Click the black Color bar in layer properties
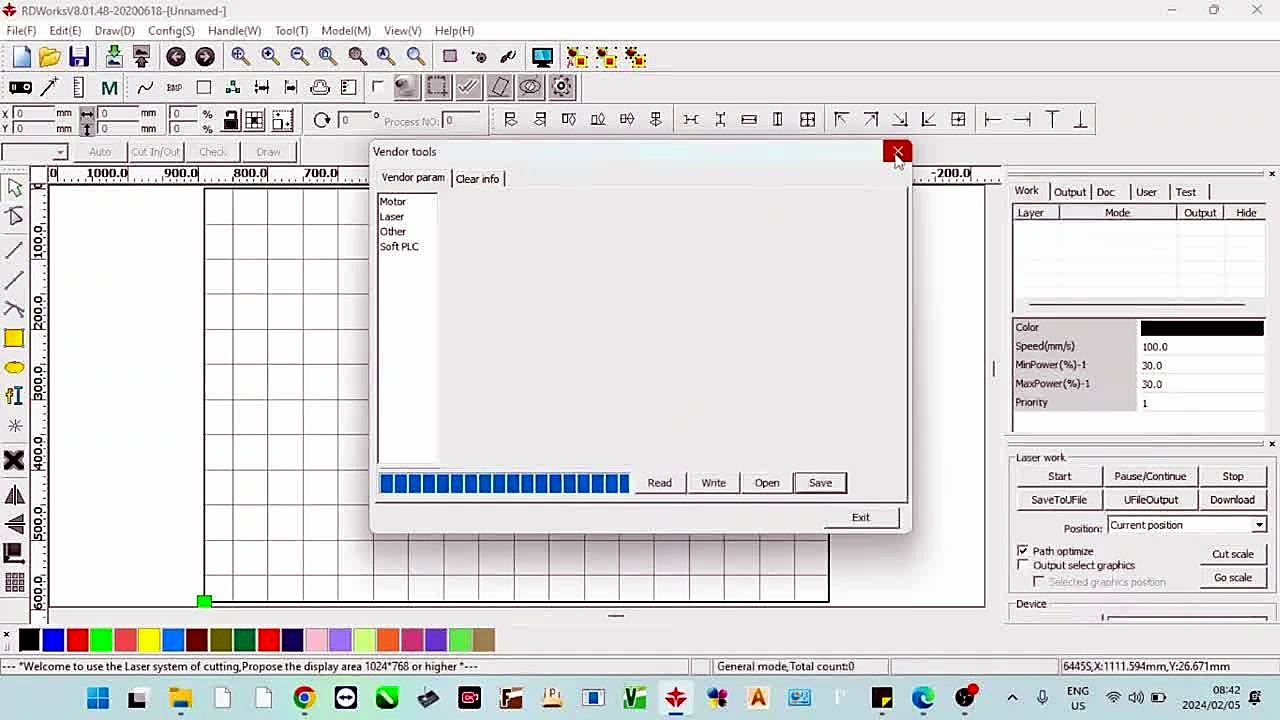 (1202, 328)
